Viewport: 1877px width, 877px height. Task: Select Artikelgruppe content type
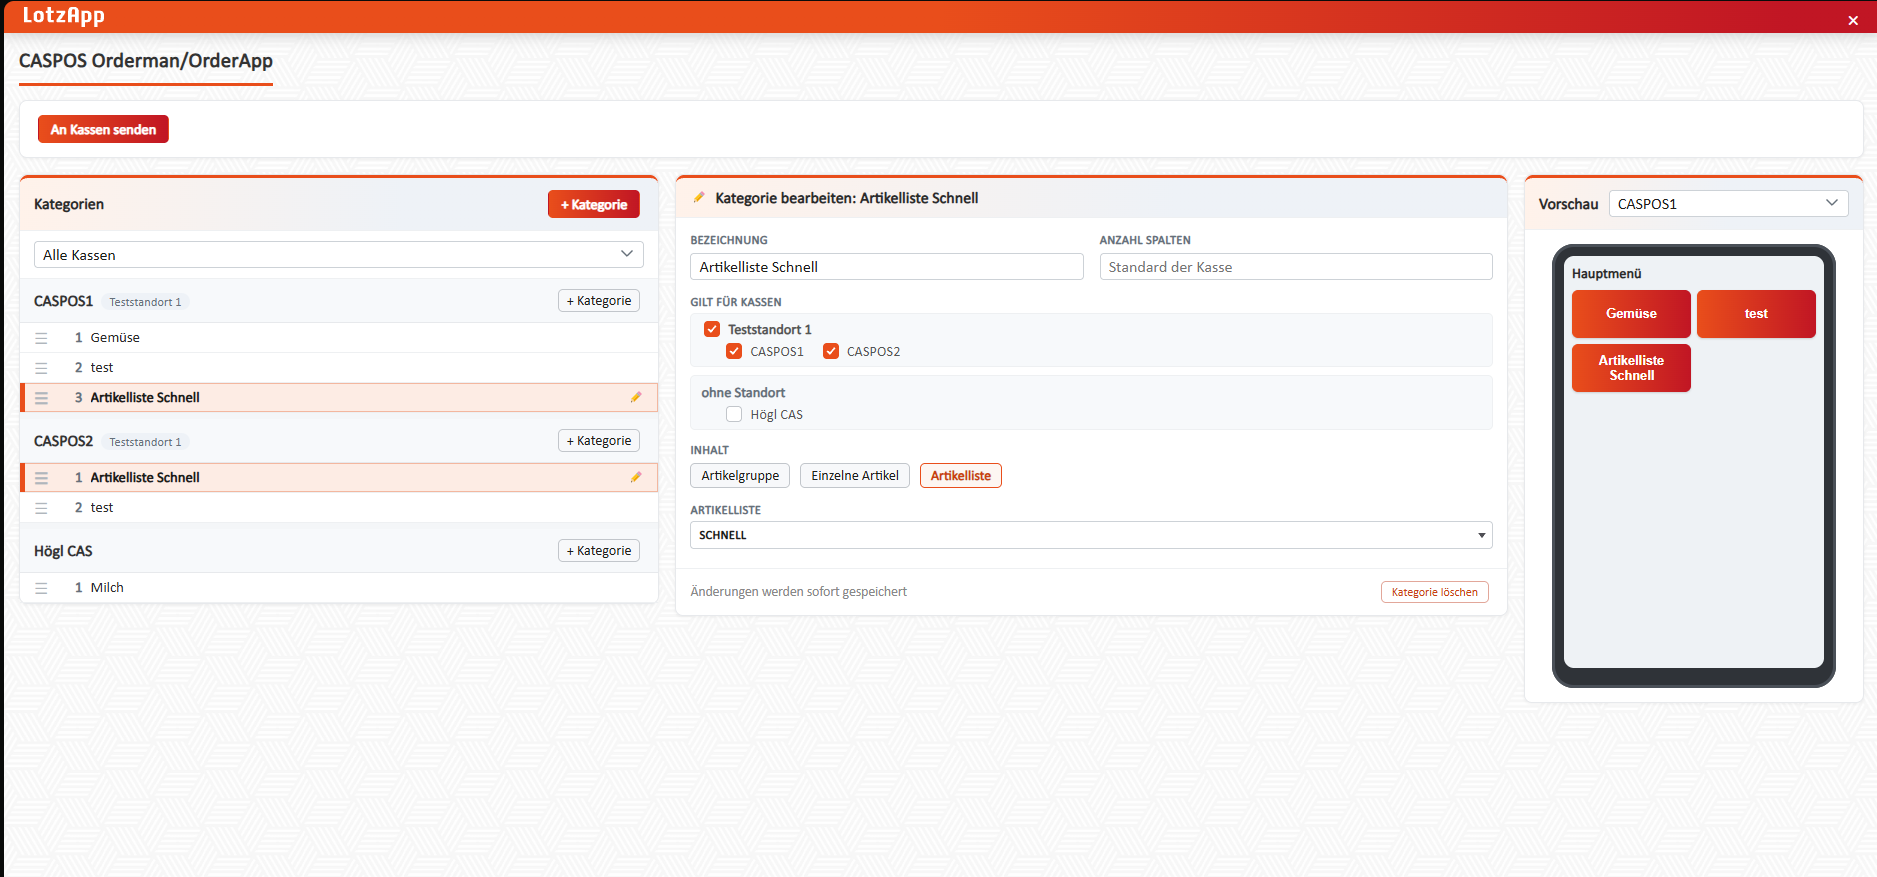[x=740, y=475]
